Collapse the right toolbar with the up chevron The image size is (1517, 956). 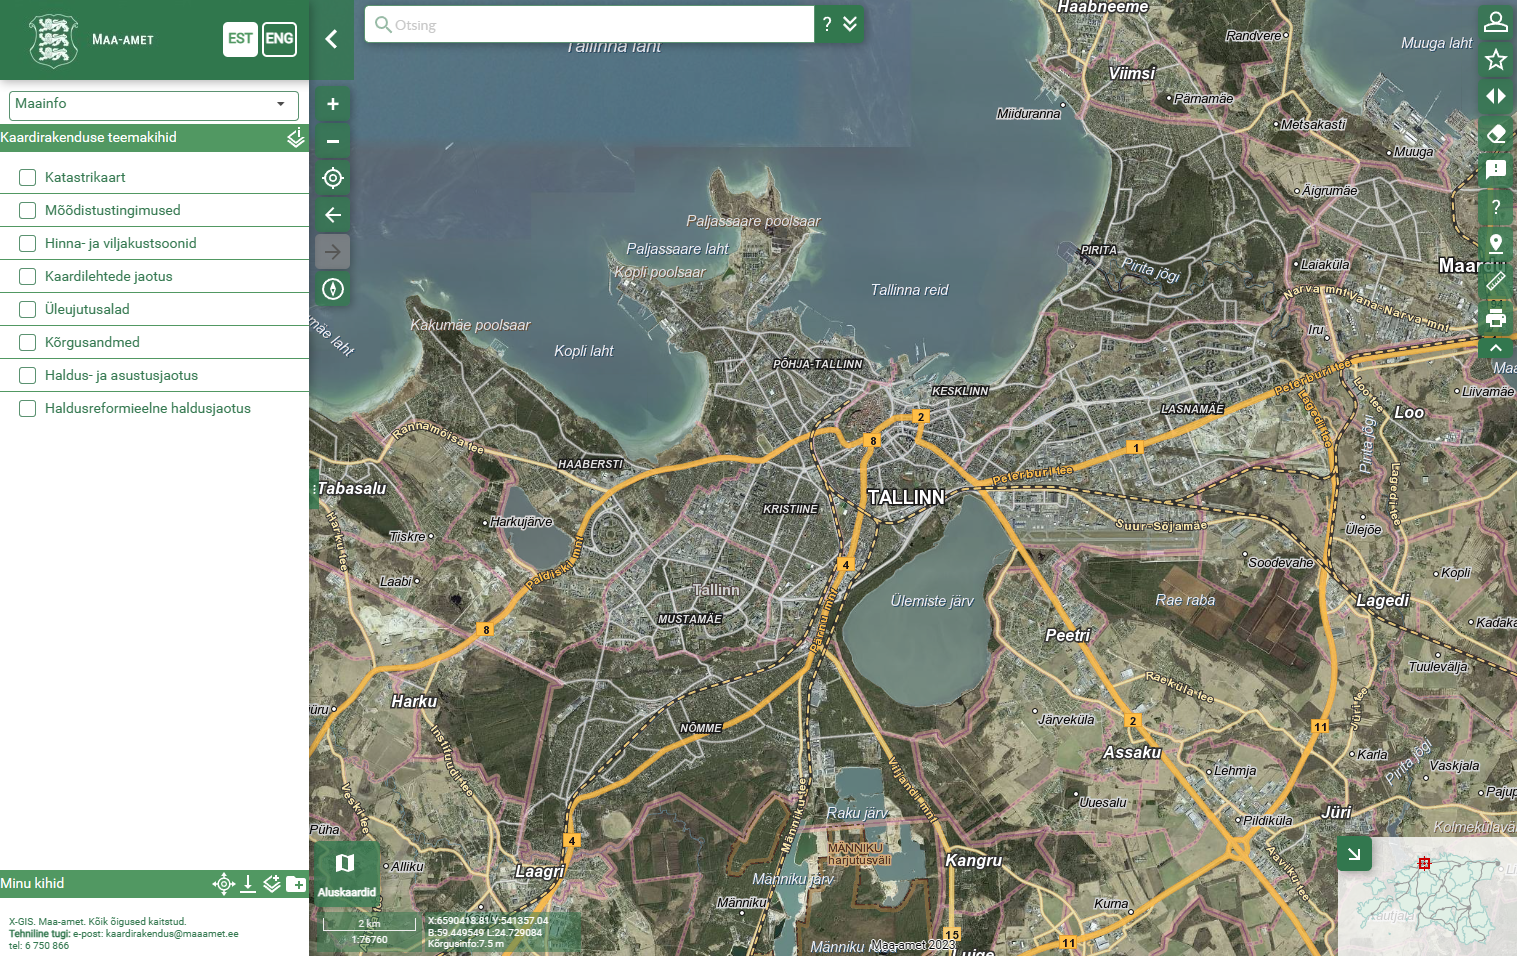1496,347
